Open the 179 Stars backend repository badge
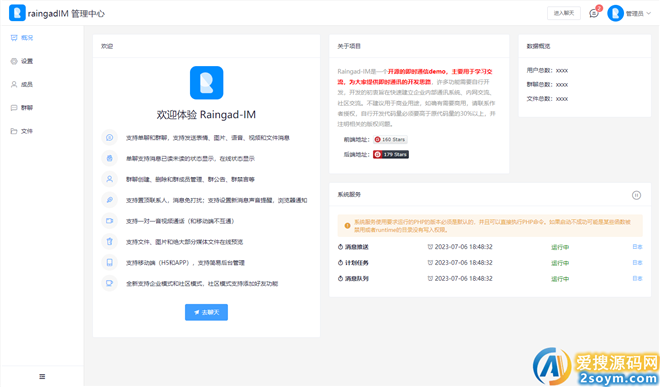Image resolution: width=660 pixels, height=387 pixels. pos(391,155)
